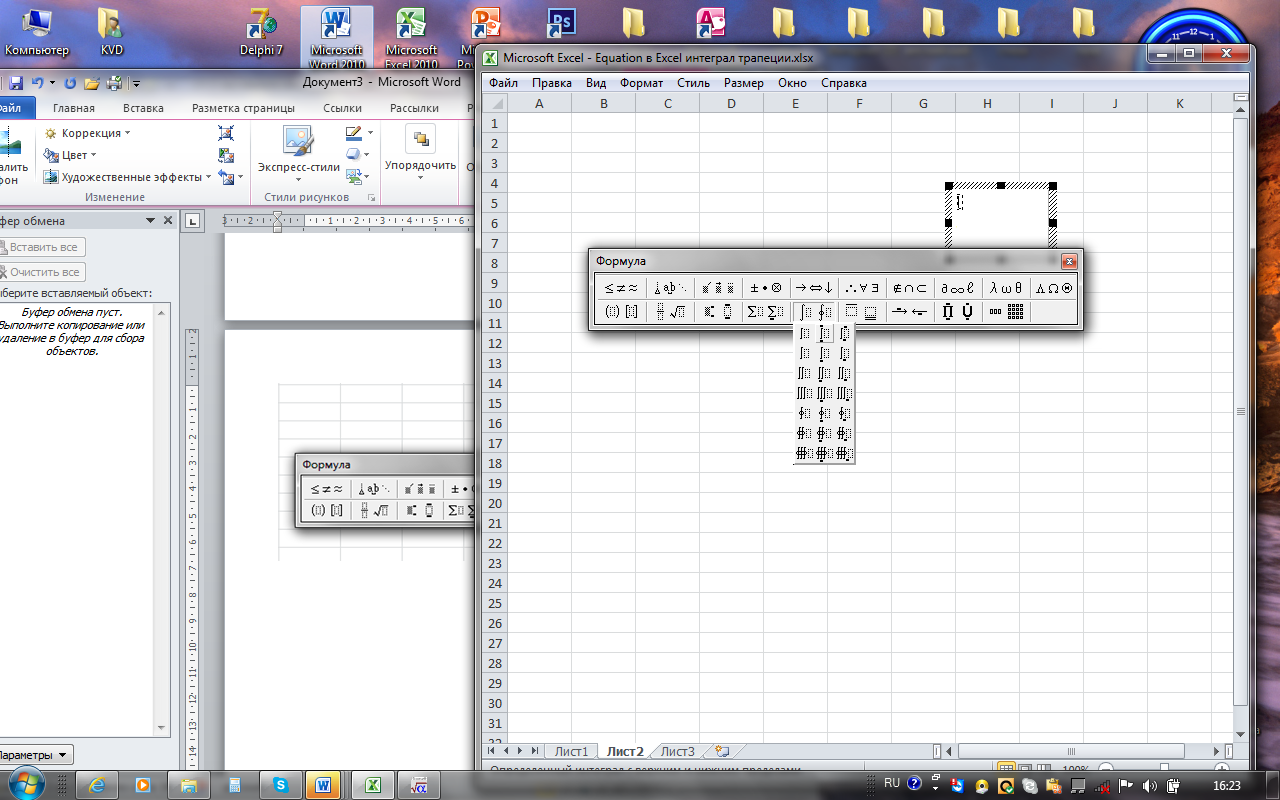Image resolution: width=1280 pixels, height=800 pixels.
Task: Open Правка menu in Excel window
Action: [x=552, y=83]
